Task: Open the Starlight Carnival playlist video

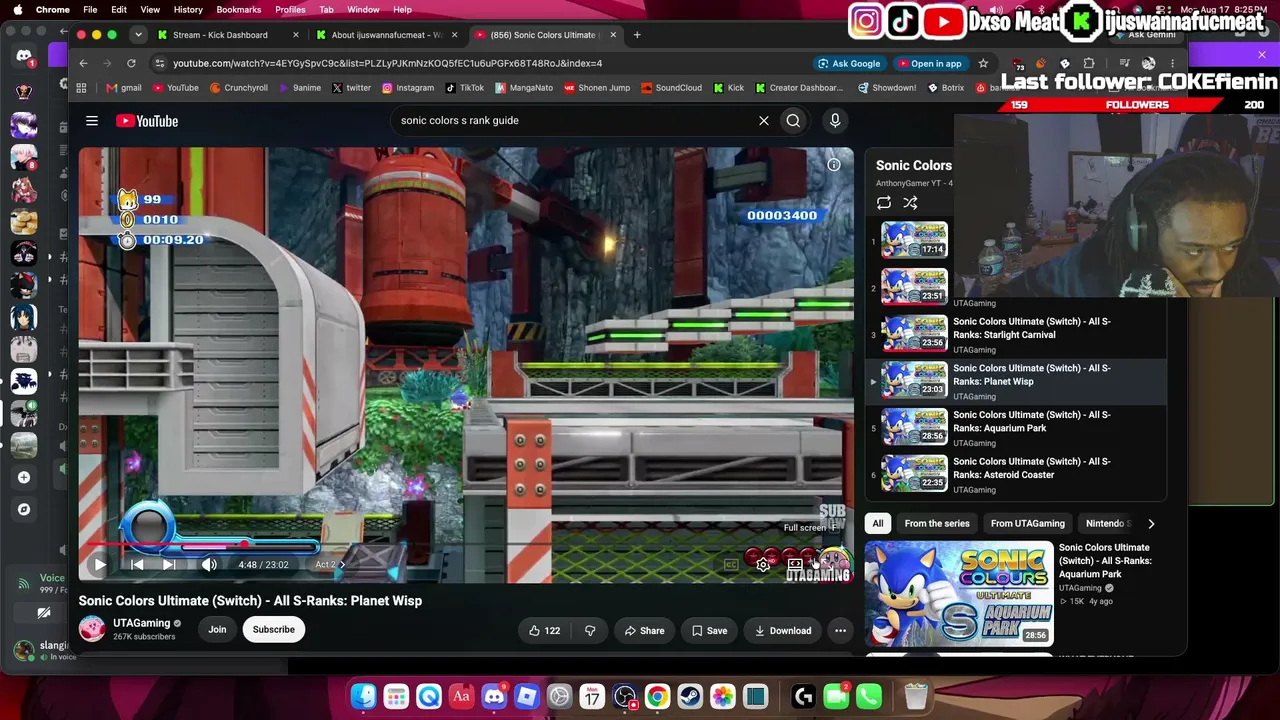Action: coord(1016,335)
